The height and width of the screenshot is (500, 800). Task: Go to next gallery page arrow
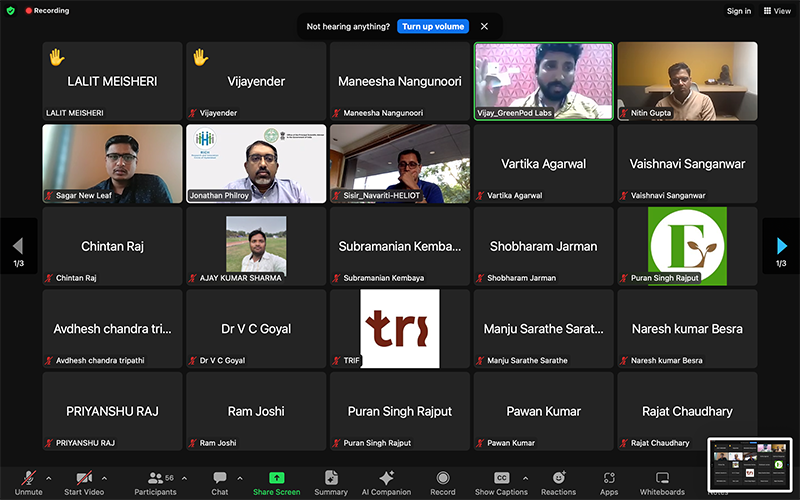(x=781, y=246)
